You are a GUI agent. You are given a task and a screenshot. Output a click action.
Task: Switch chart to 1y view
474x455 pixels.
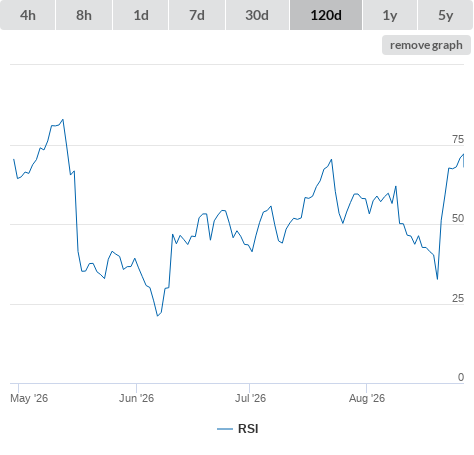click(x=390, y=15)
